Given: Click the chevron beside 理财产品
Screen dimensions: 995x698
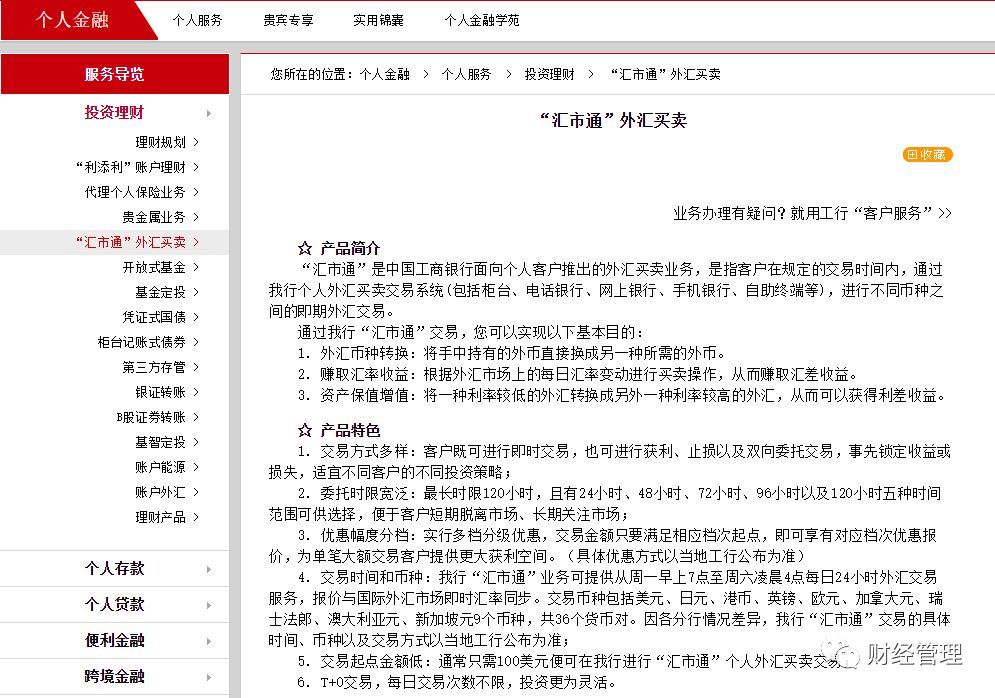Looking at the screenshot, I should (x=196, y=517).
